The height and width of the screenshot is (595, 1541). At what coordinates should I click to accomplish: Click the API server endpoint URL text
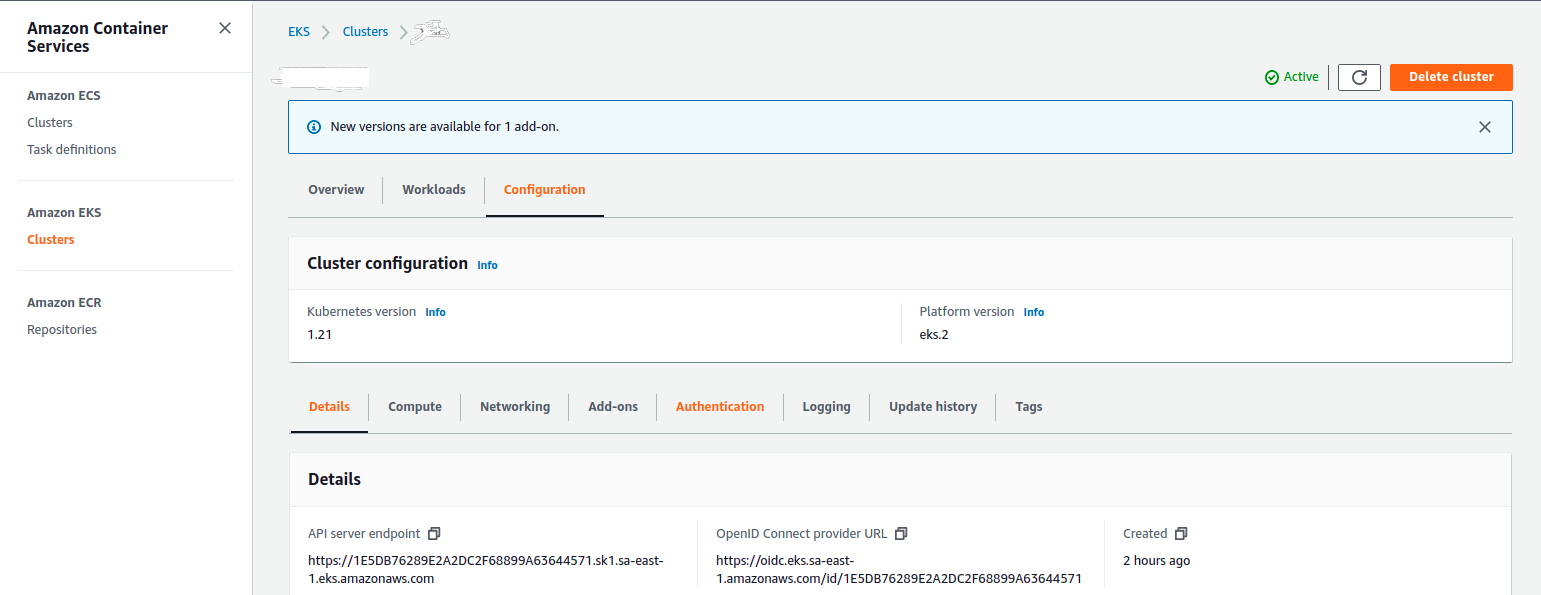(486, 570)
